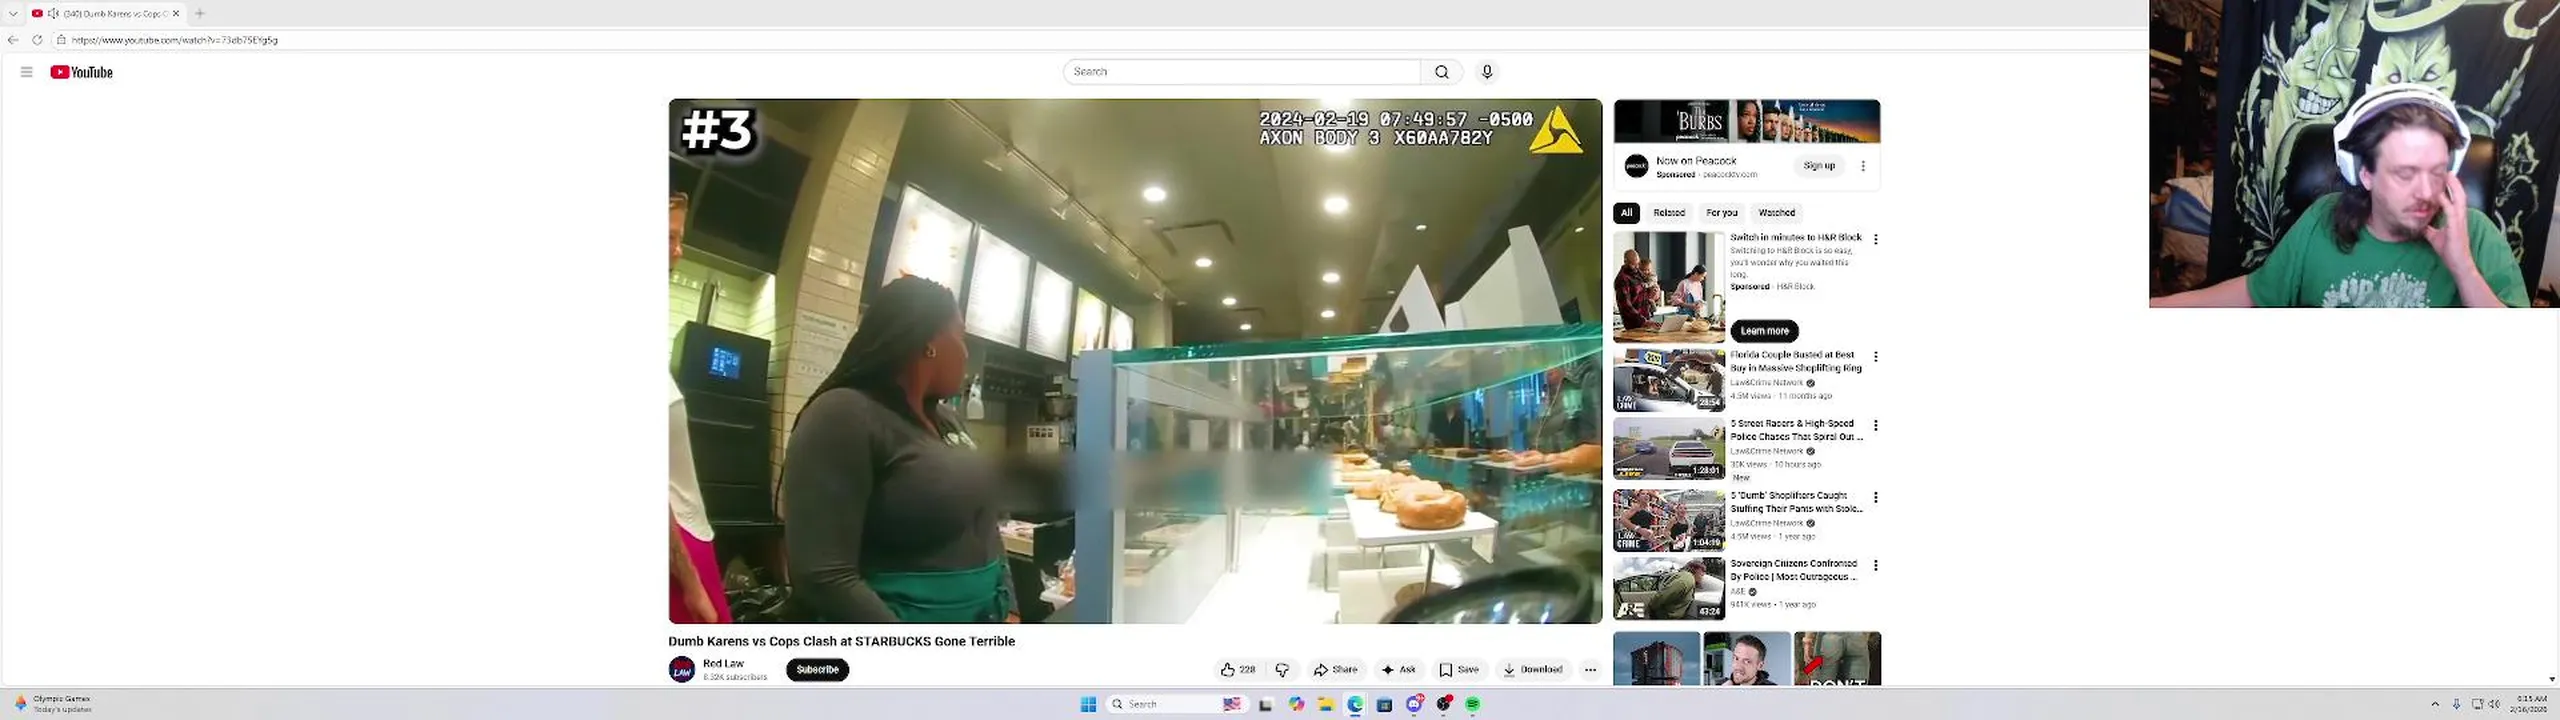
Task: Open options for Florida Couple Busted video
Action: 1876,357
